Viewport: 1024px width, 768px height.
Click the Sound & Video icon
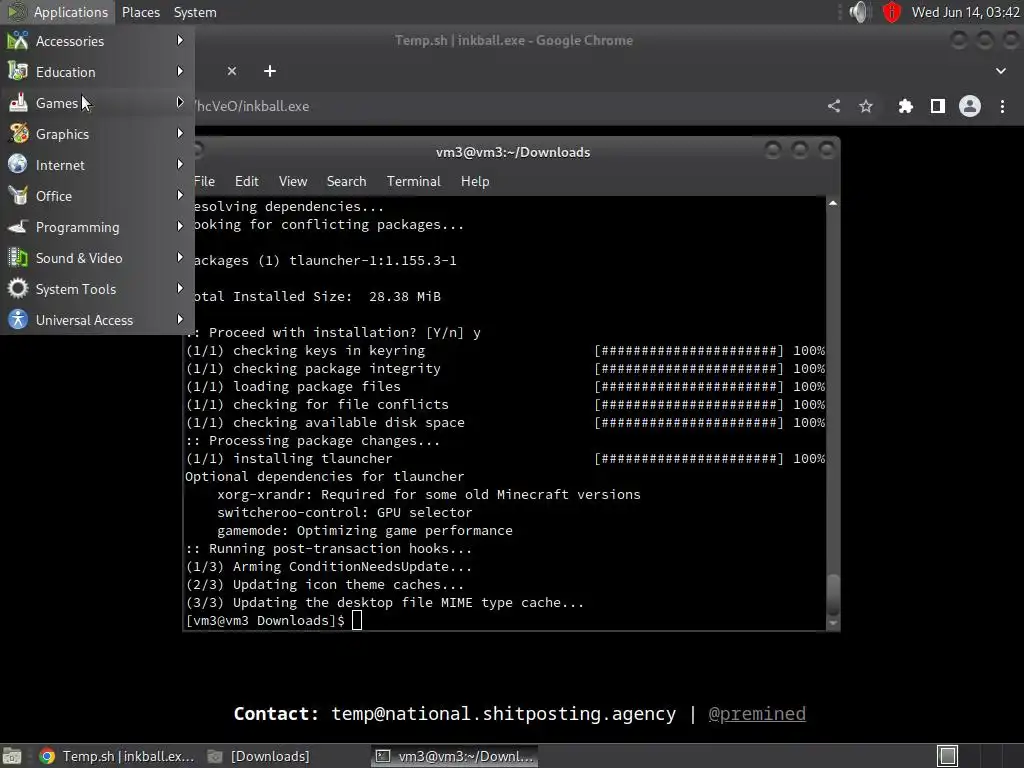[18, 257]
